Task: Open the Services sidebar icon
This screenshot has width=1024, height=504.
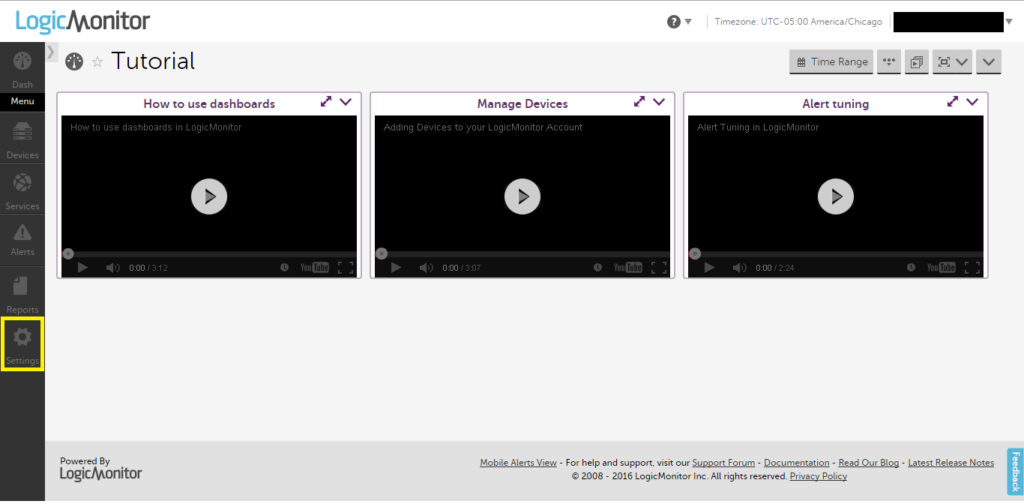Action: 22,189
